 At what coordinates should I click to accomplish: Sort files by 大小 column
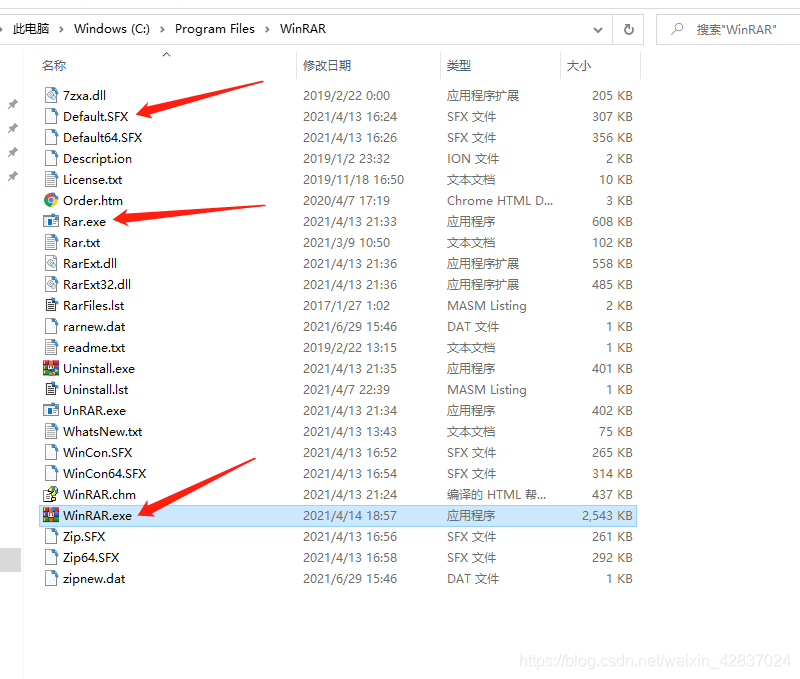coord(579,65)
